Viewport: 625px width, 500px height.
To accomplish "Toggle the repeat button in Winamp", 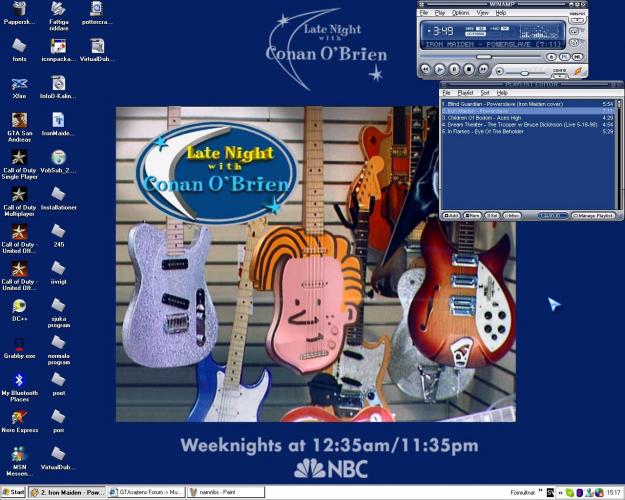I will tap(574, 31).
